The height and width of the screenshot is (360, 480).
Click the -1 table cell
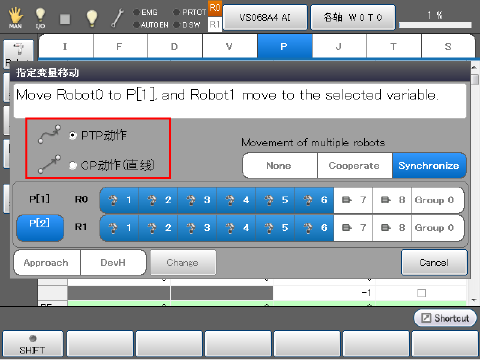324,293
